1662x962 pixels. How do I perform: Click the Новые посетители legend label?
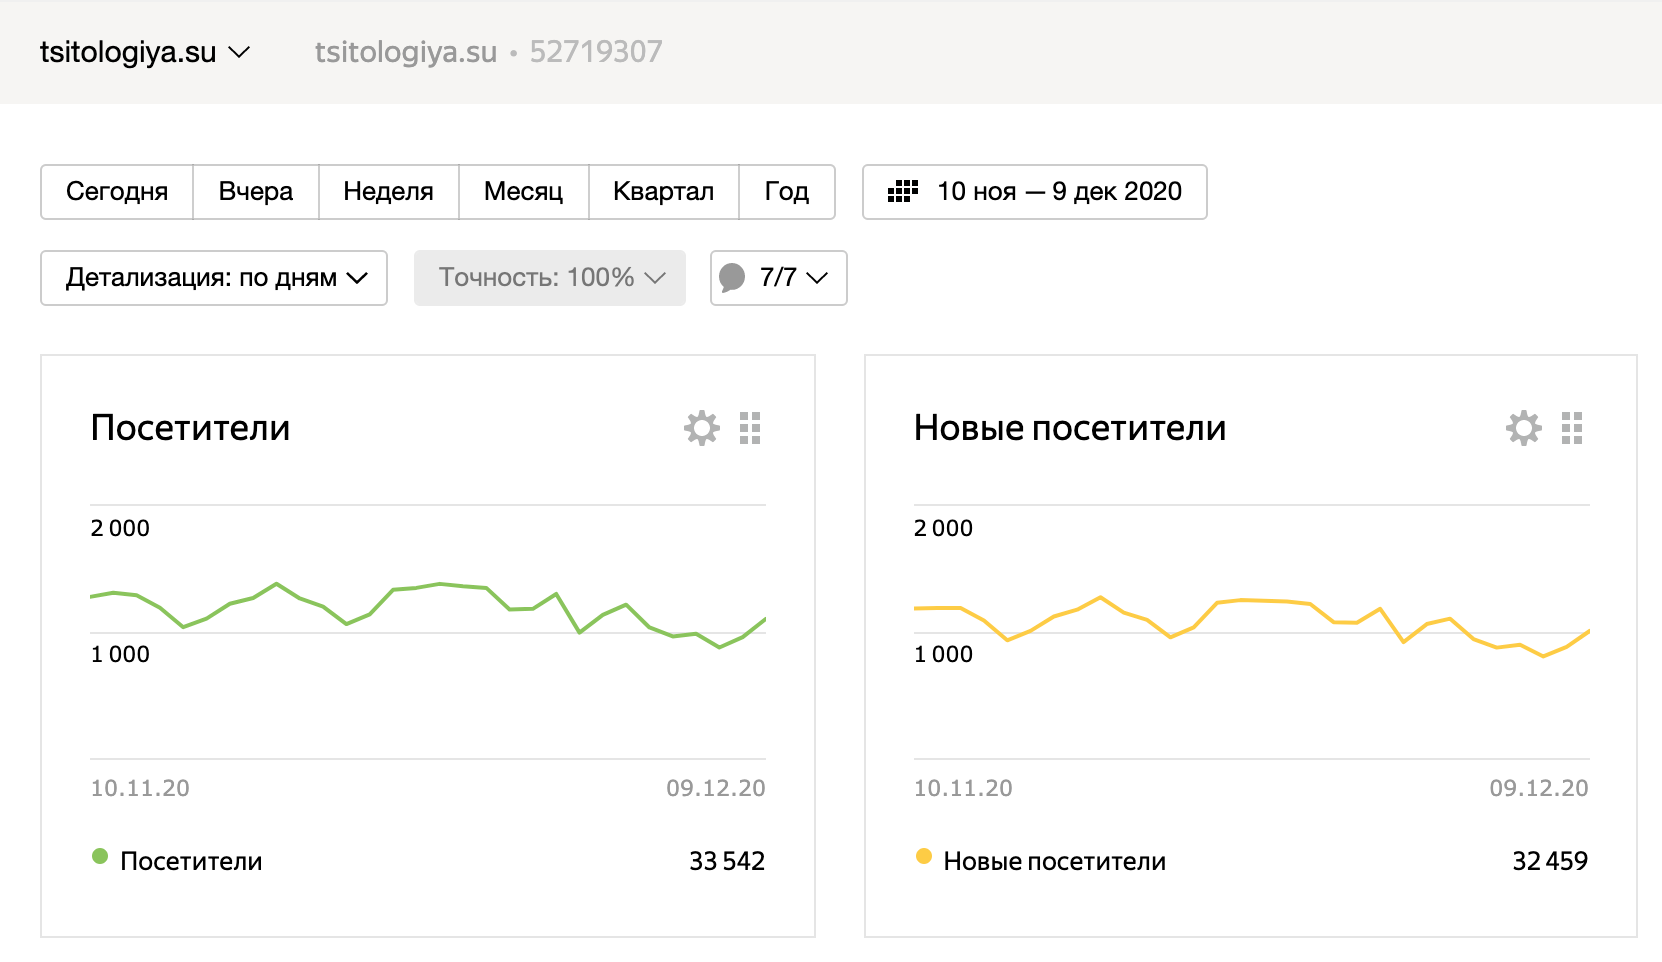pyautogui.click(x=1054, y=861)
